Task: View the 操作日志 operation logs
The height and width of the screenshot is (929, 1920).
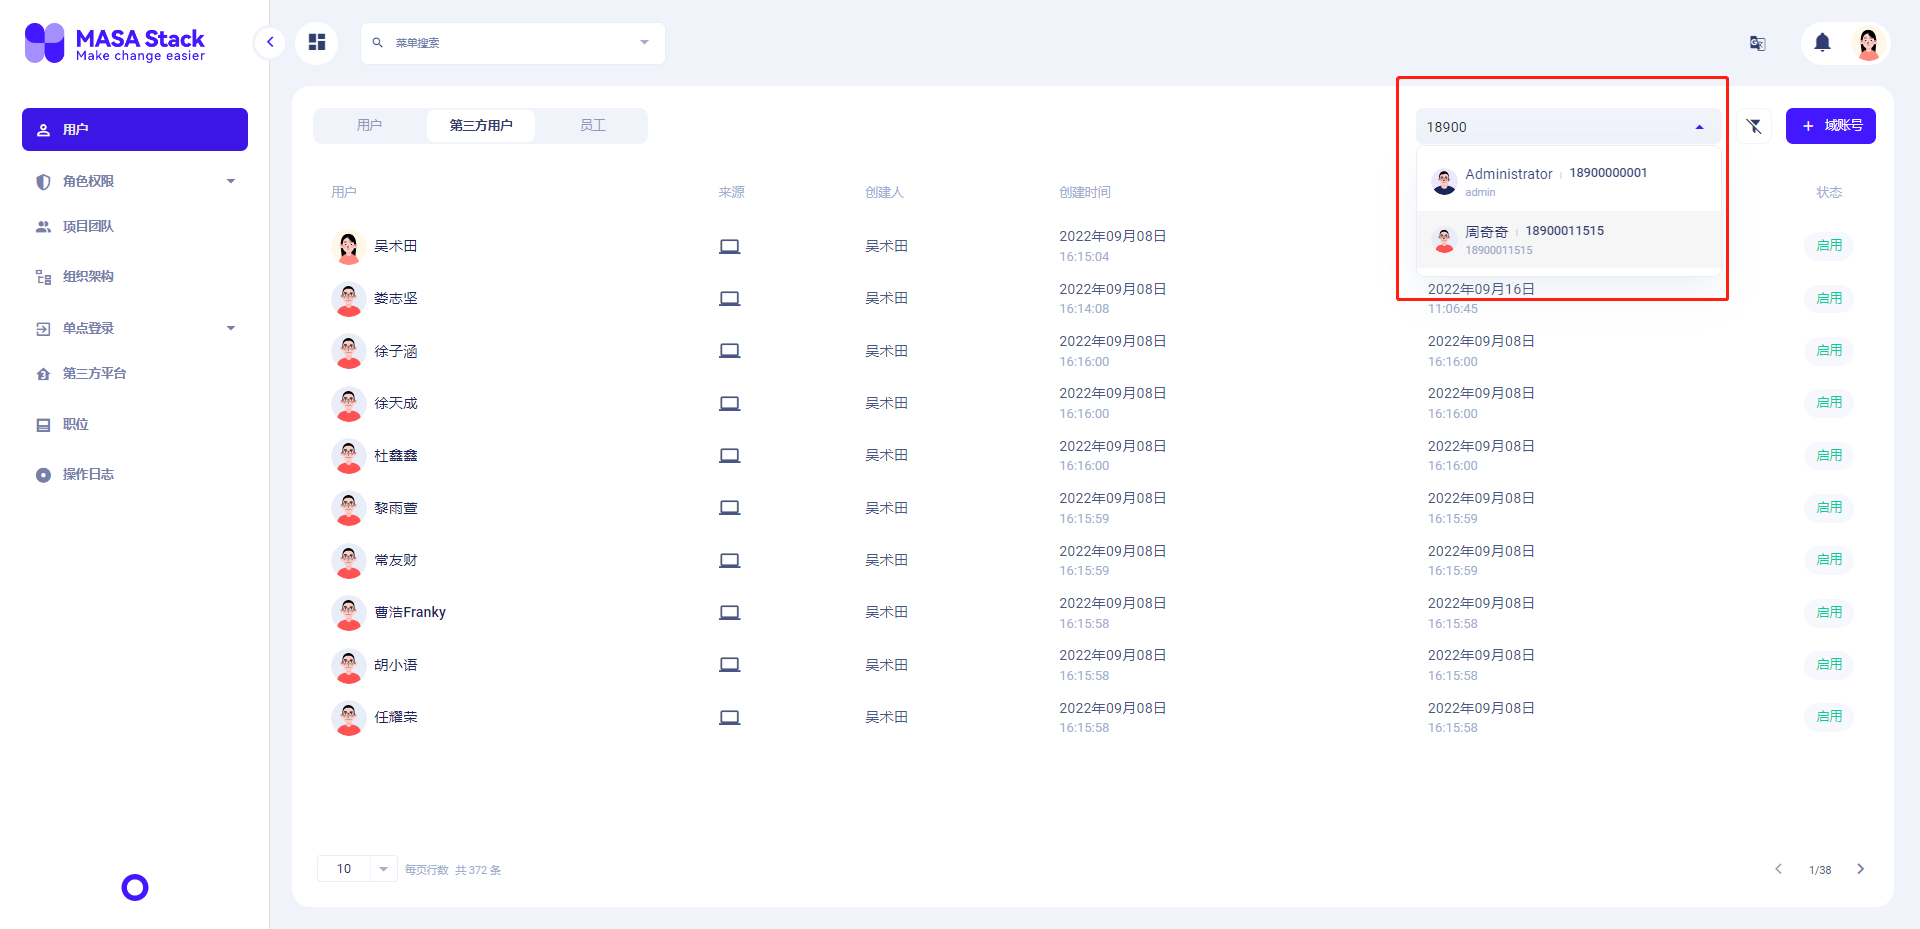Action: (87, 473)
